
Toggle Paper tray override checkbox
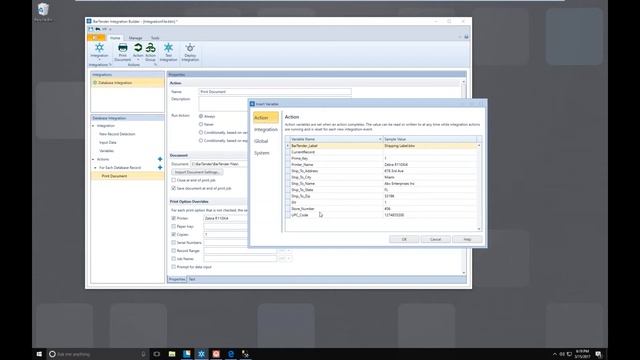(x=173, y=227)
